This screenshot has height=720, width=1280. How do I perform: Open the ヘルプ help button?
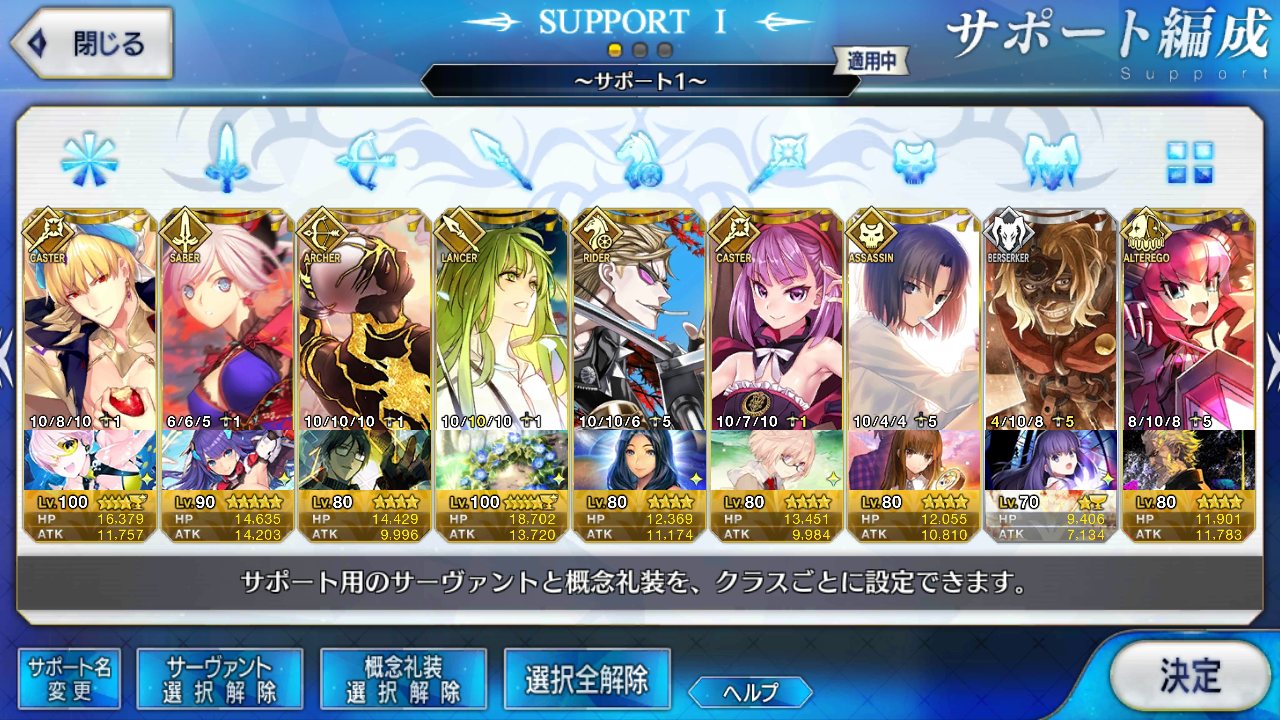click(750, 691)
